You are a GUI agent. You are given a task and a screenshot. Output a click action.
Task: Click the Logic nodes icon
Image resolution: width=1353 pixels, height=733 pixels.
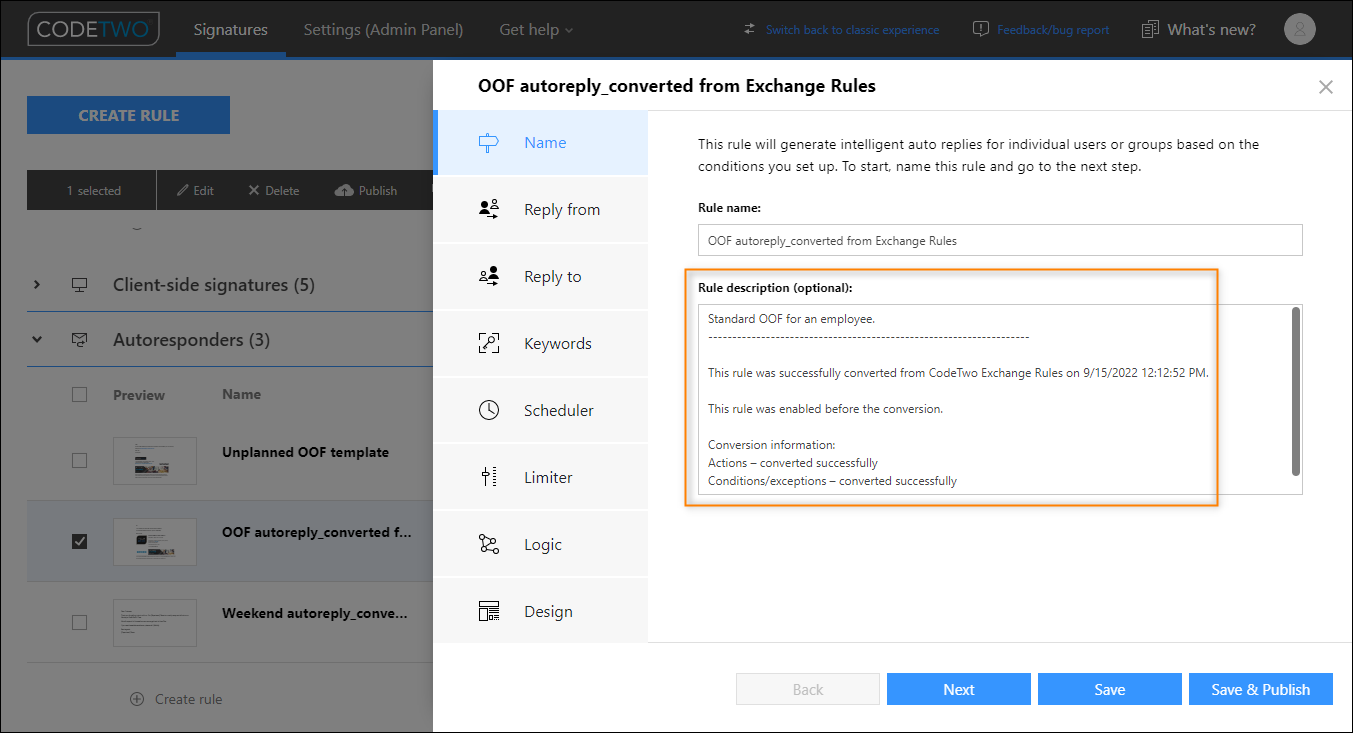coord(488,544)
